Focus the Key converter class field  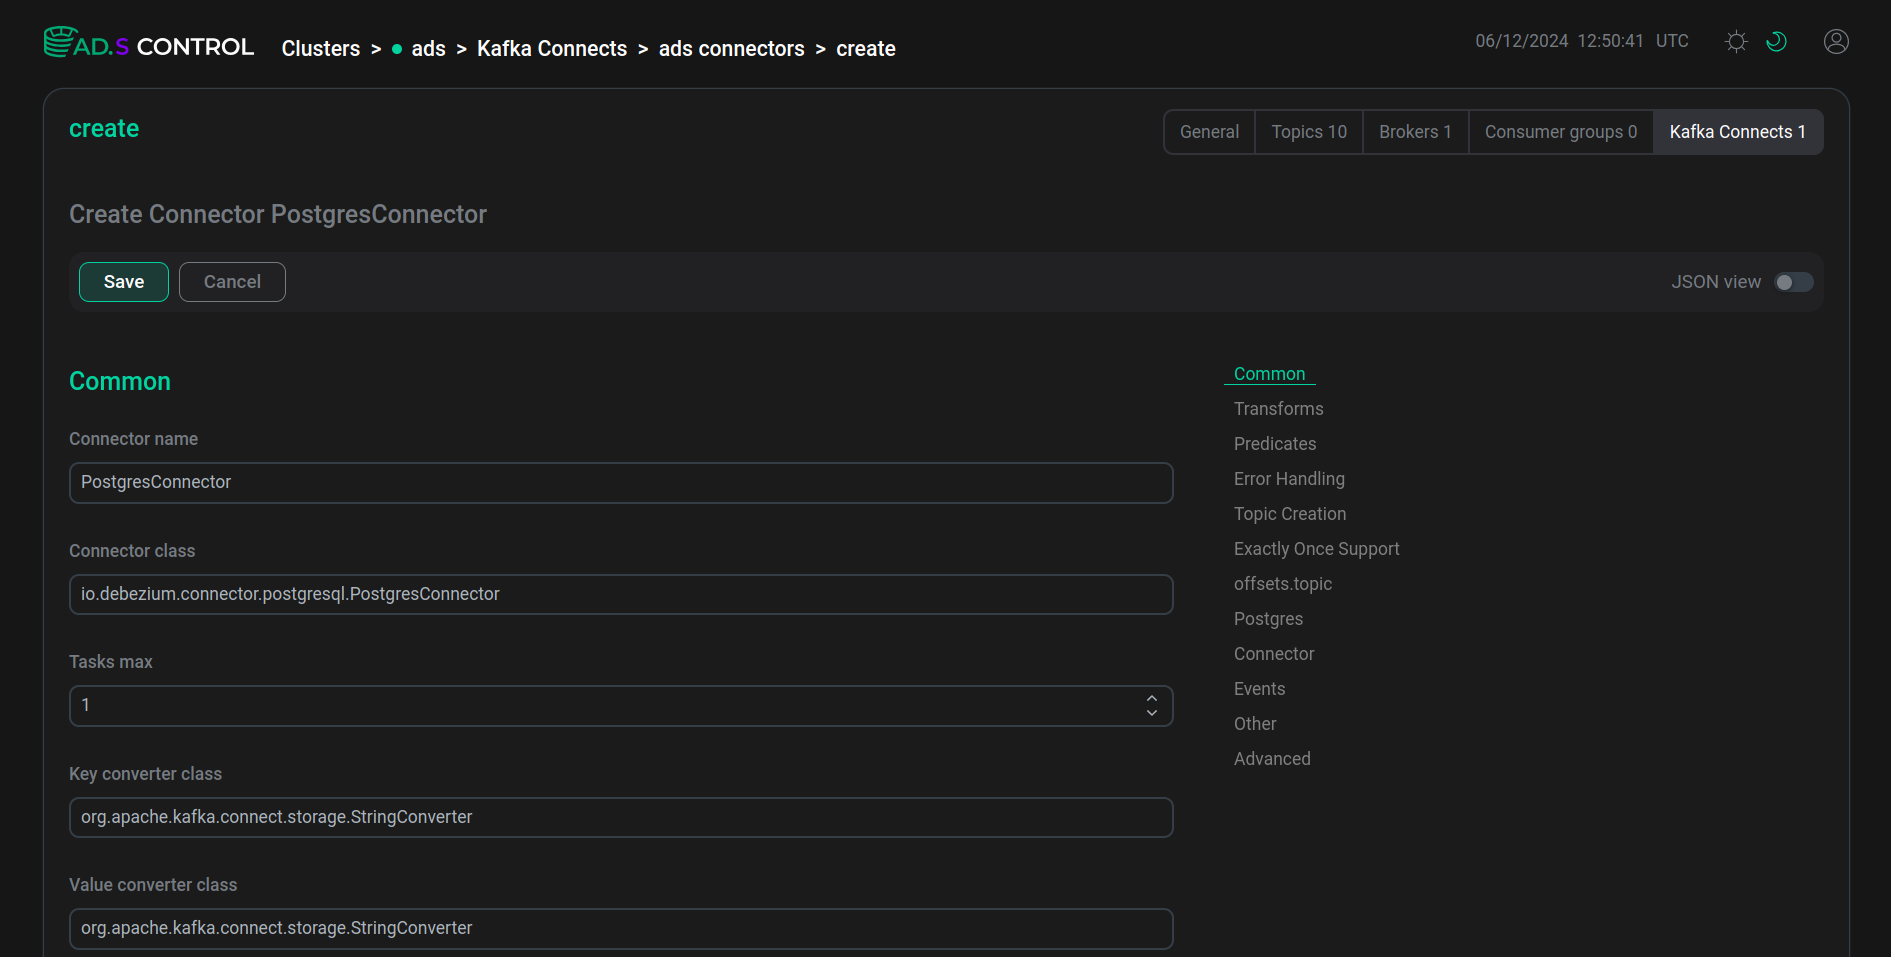tap(621, 818)
